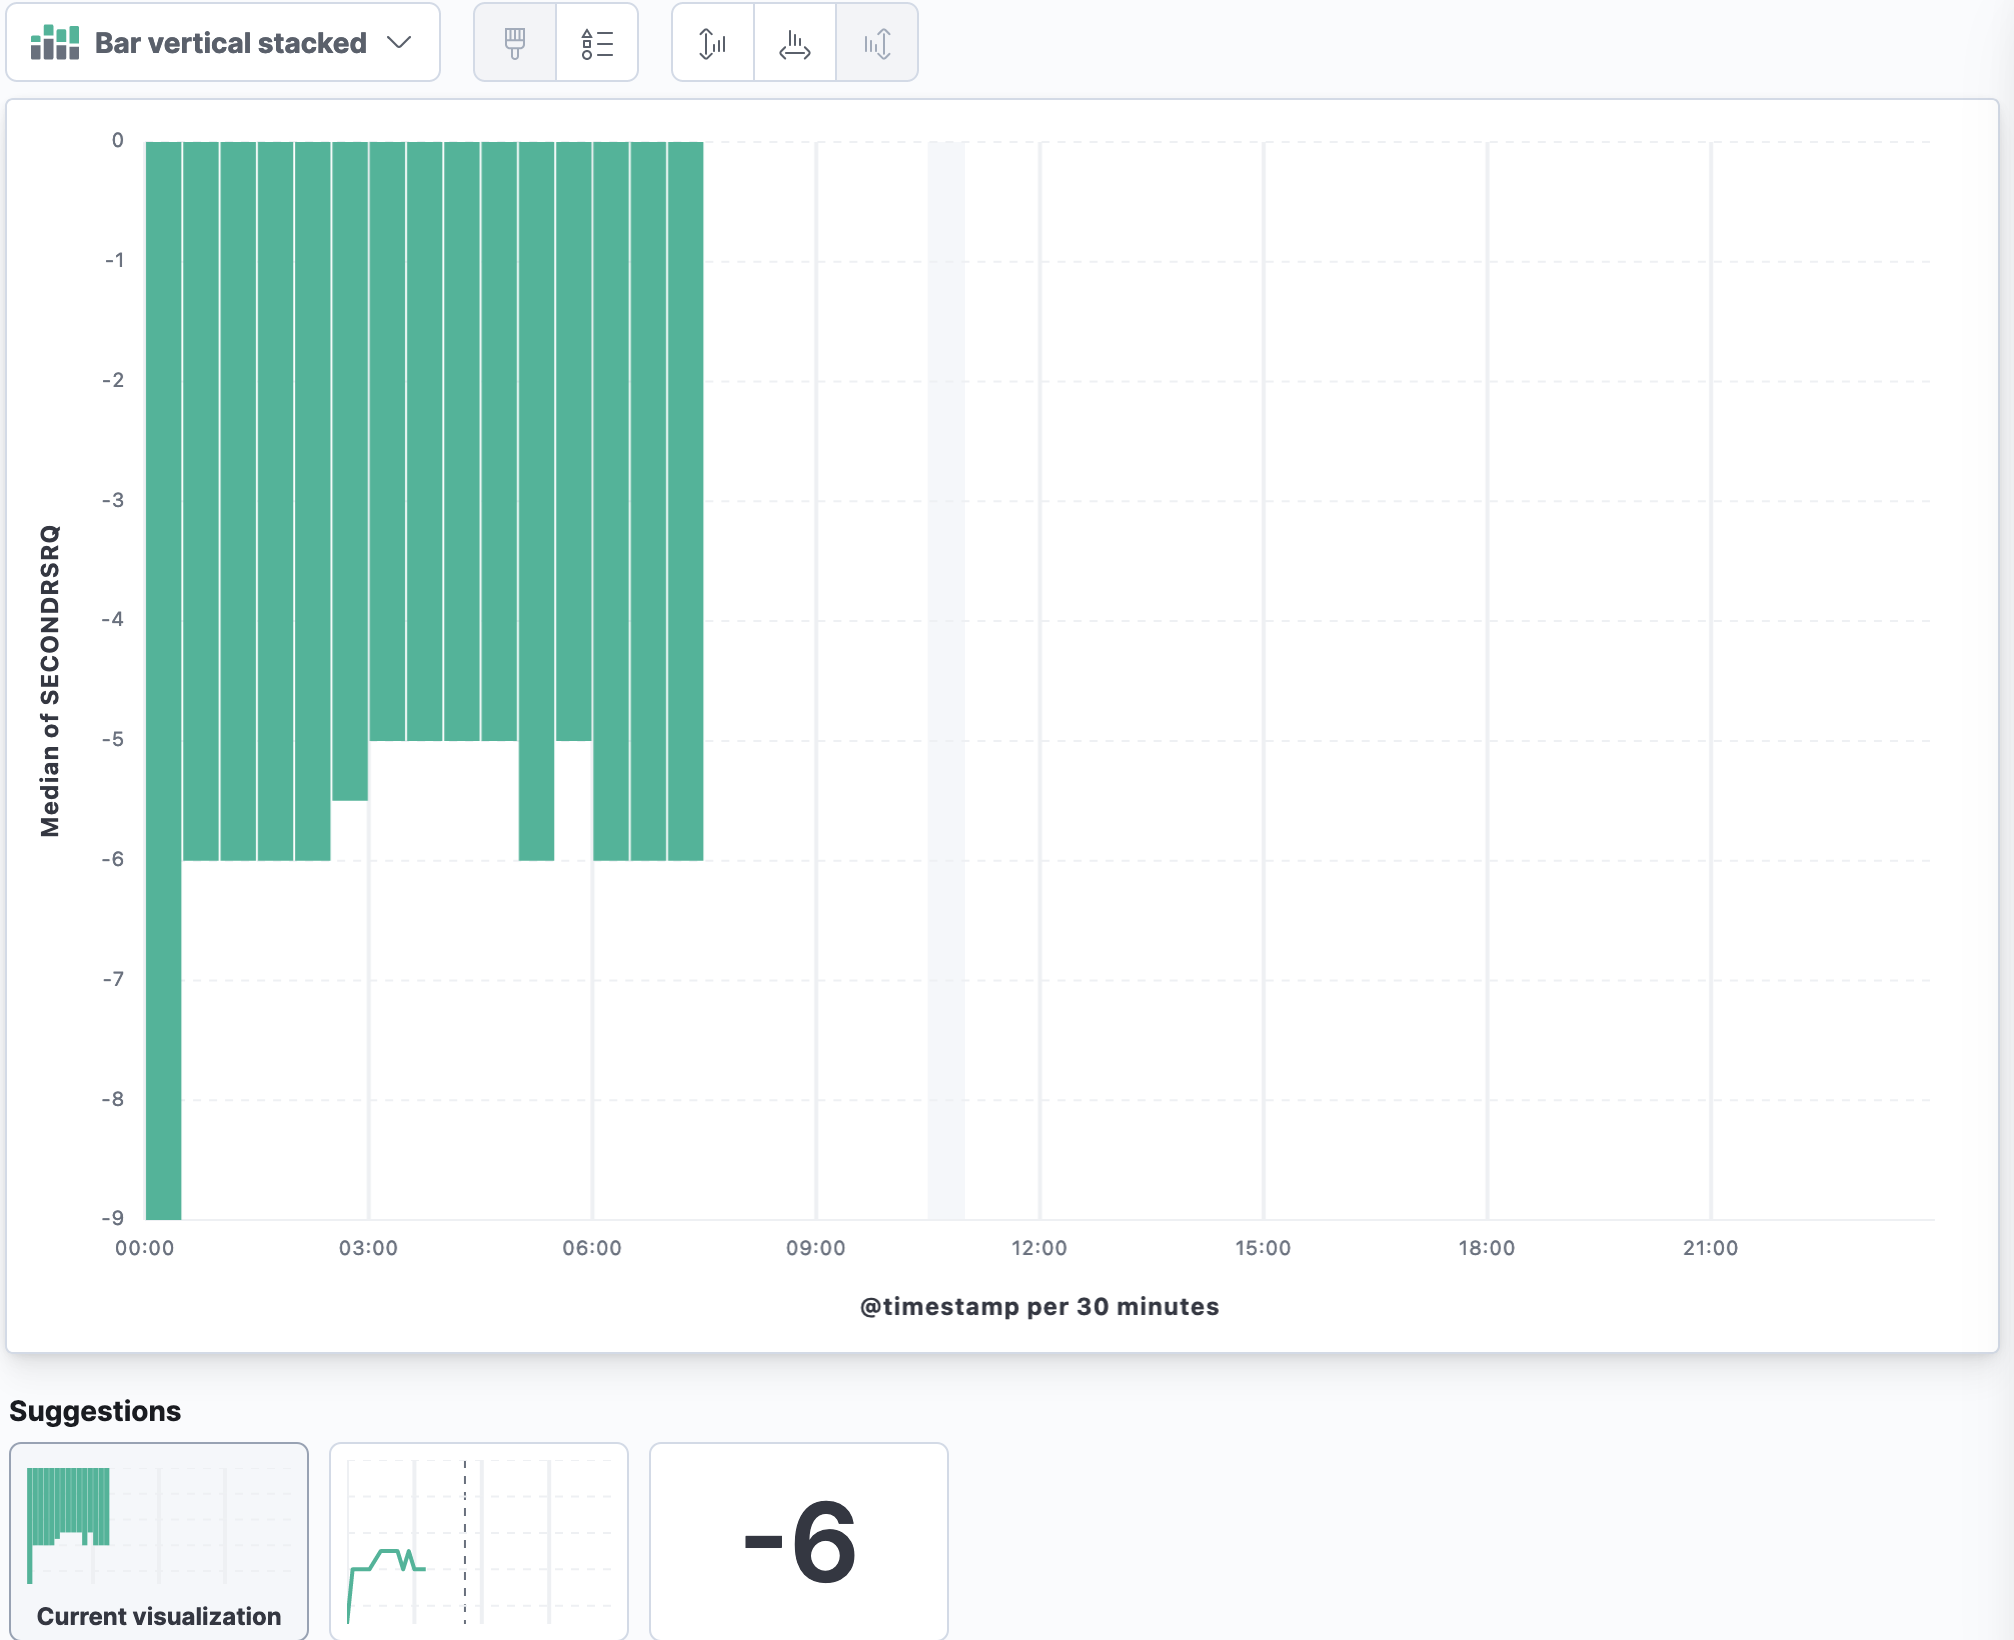Click the @timestamp per 30 minutes label
Screen dimensions: 2014x1640
(x=1039, y=1306)
